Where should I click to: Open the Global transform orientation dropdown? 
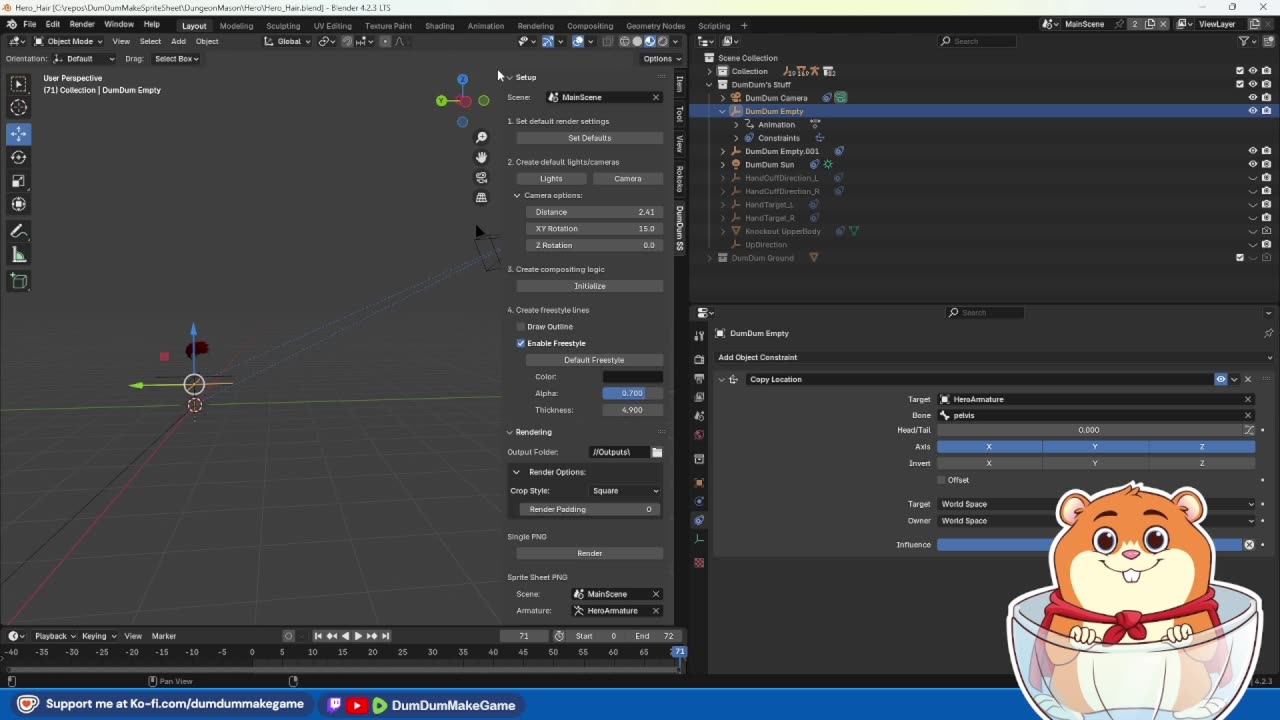point(288,41)
